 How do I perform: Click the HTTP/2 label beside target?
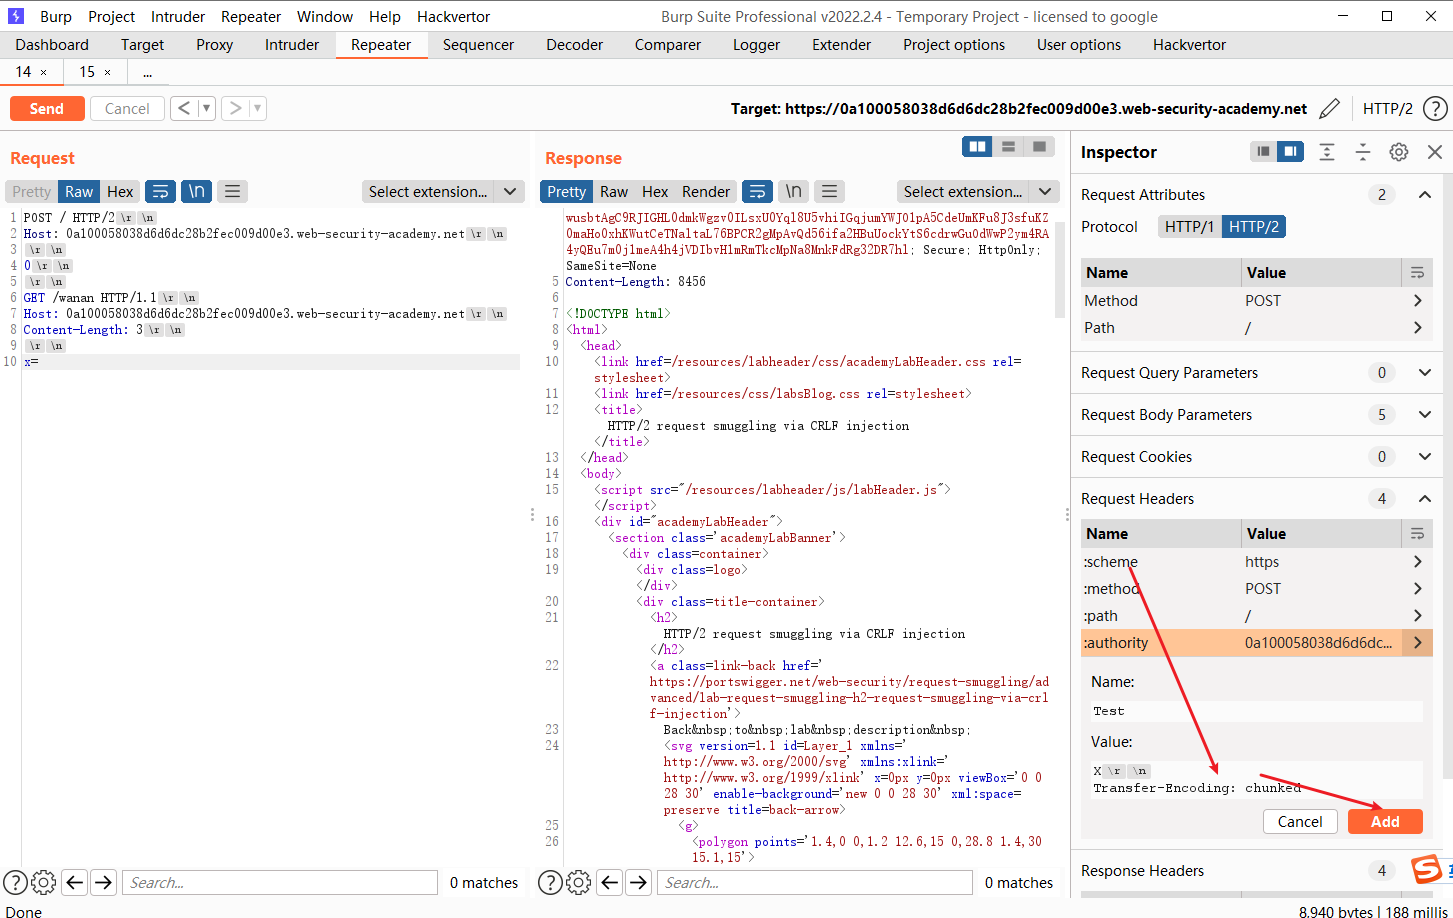(x=1388, y=109)
